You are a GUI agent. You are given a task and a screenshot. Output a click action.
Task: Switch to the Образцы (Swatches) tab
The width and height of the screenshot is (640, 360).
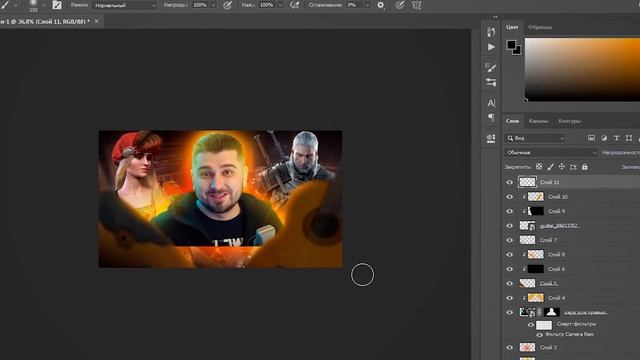[x=540, y=27]
